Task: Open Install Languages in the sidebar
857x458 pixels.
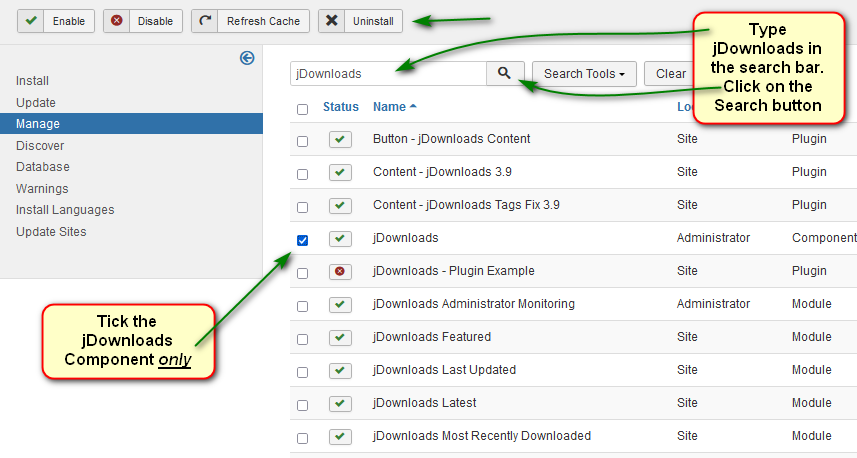Action: [x=65, y=210]
